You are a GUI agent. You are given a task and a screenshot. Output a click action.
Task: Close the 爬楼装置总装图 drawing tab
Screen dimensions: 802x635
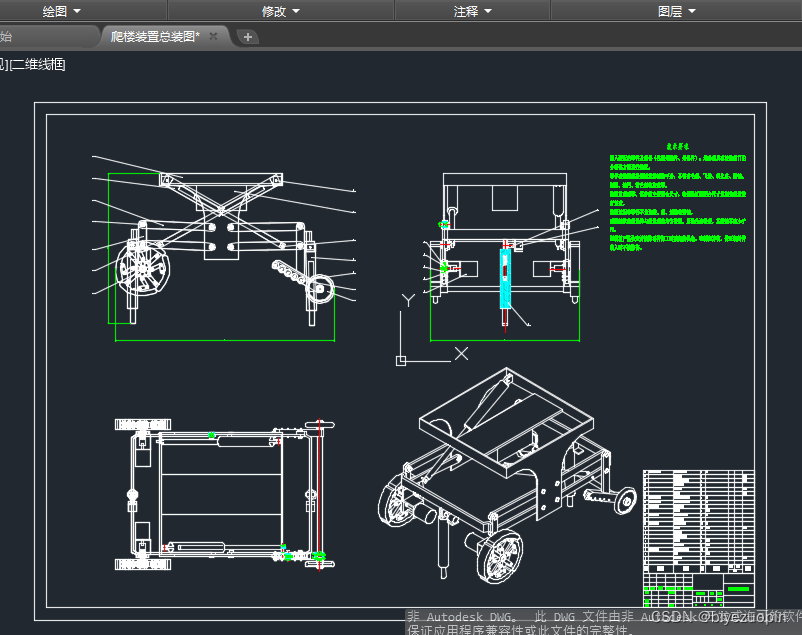coord(213,36)
